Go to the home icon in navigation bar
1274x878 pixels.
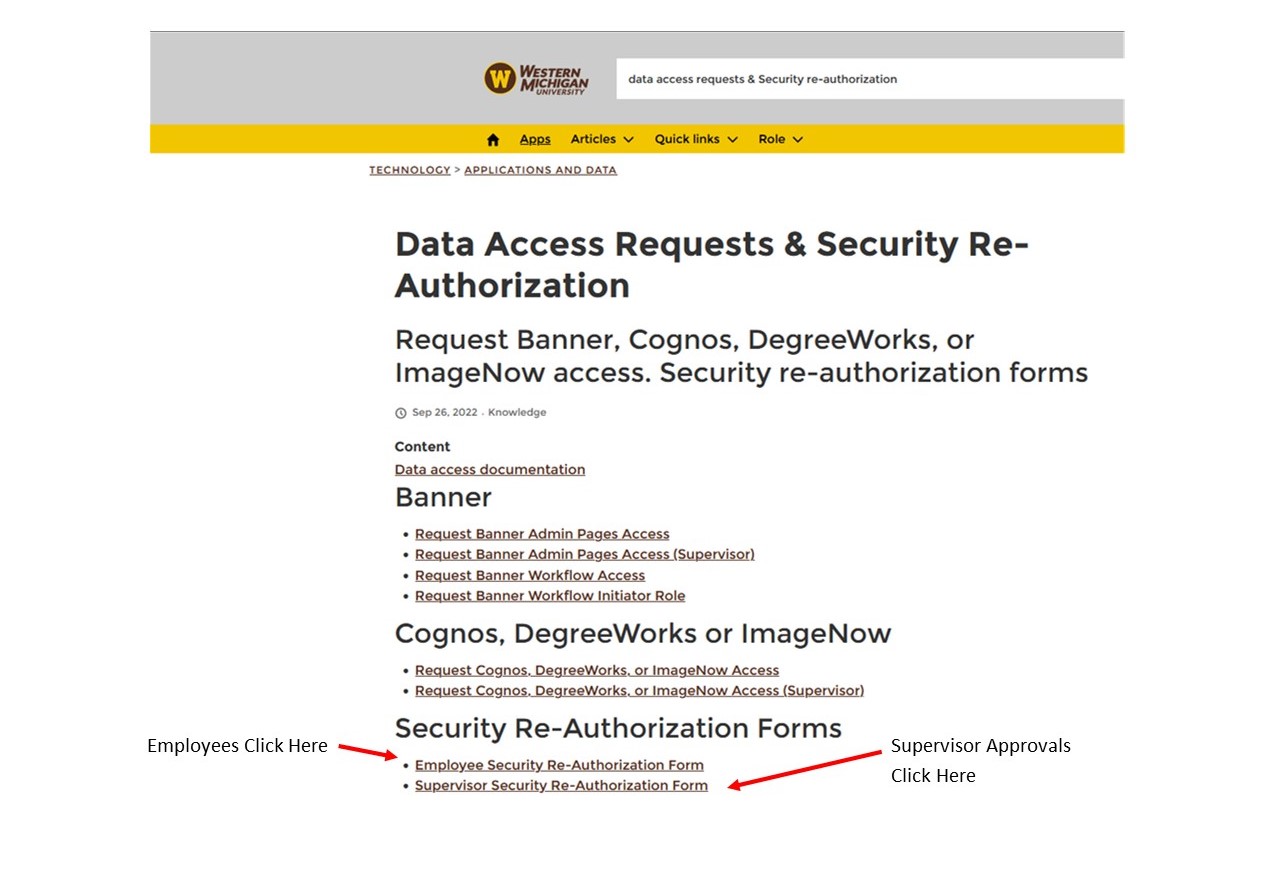(492, 140)
